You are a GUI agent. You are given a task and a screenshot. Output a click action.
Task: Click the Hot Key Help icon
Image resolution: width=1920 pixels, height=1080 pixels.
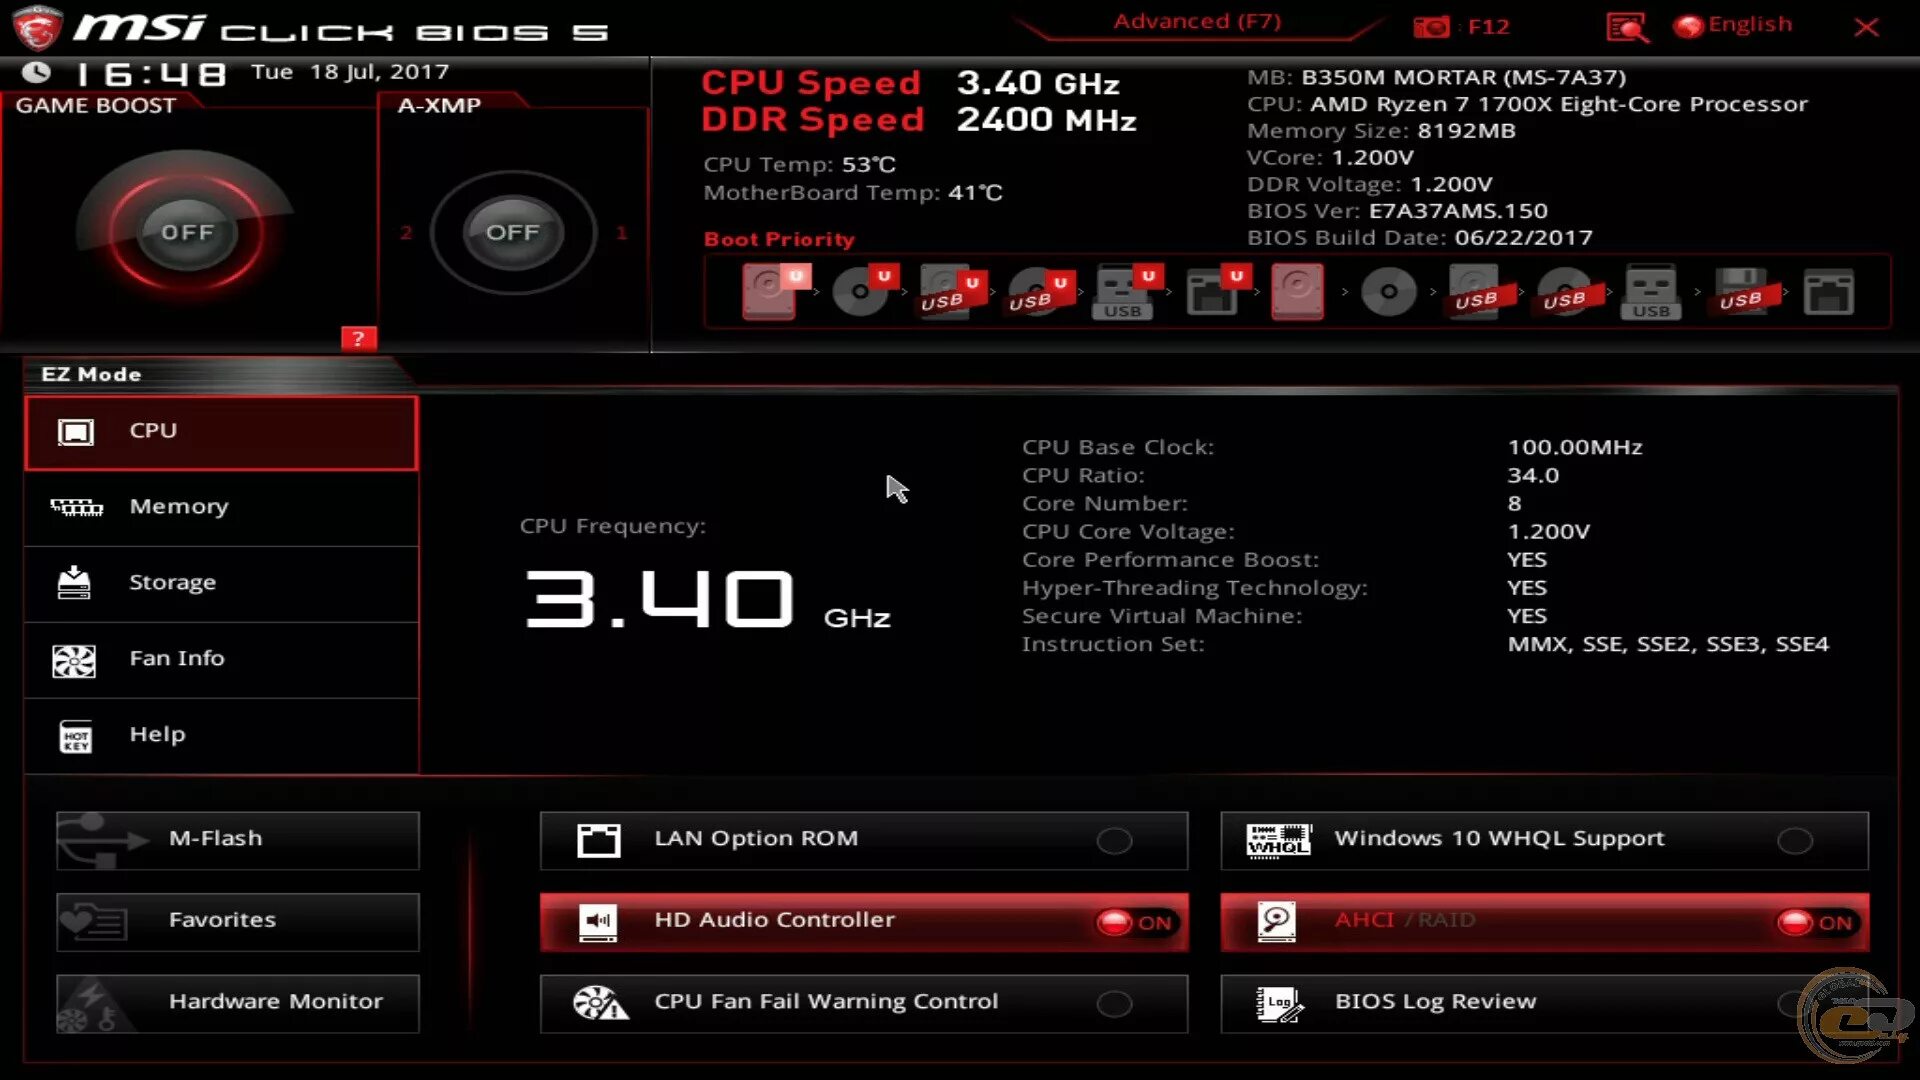tap(76, 737)
